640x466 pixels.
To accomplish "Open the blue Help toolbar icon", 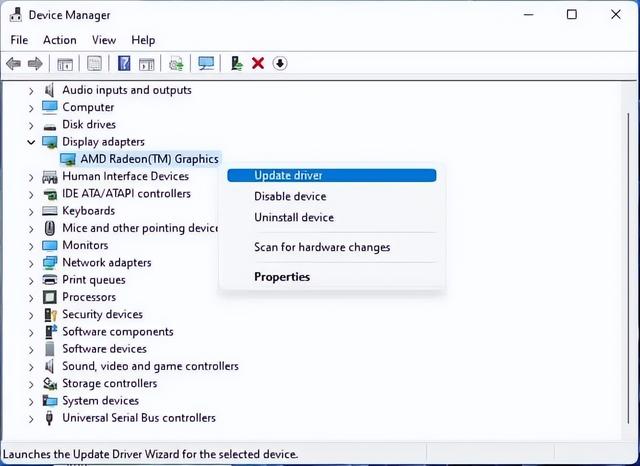I will point(124,64).
